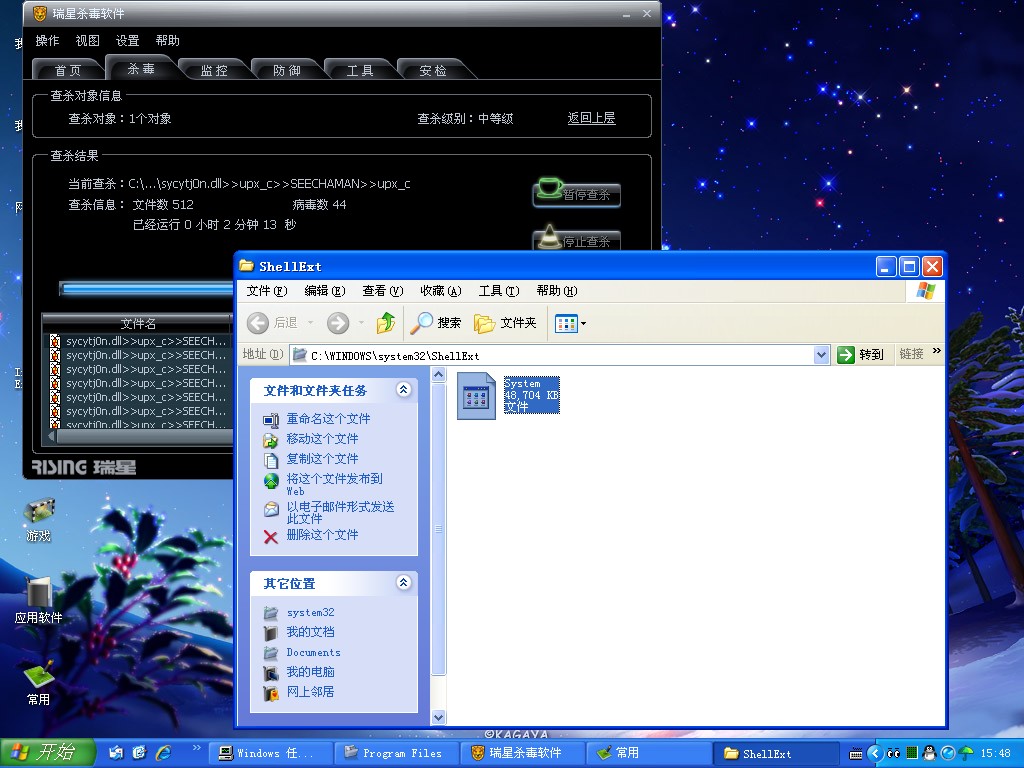Viewport: 1024px width, 768px height.
Task: Open the Search toolbar button
Action: click(436, 323)
